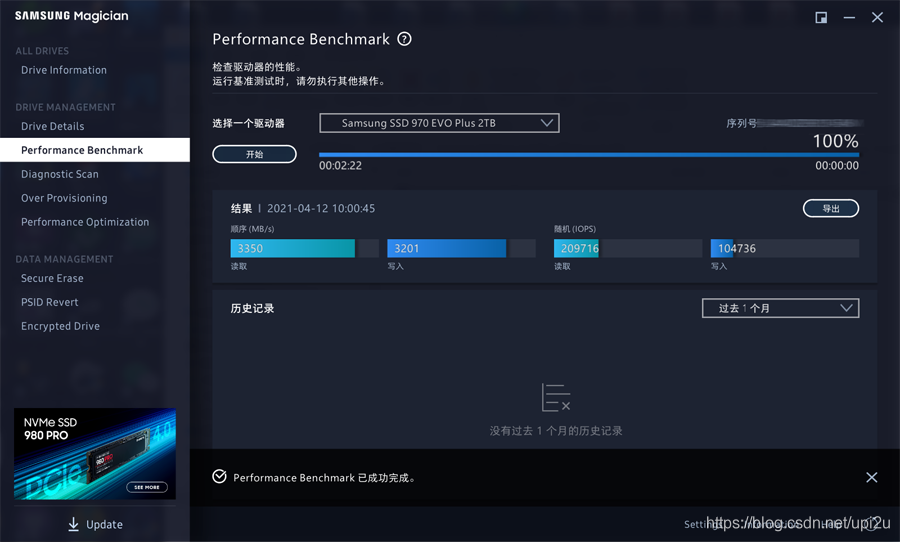This screenshot has width=900, height=542.
Task: Click the download arrow icon beside Update
Action: [x=73, y=524]
